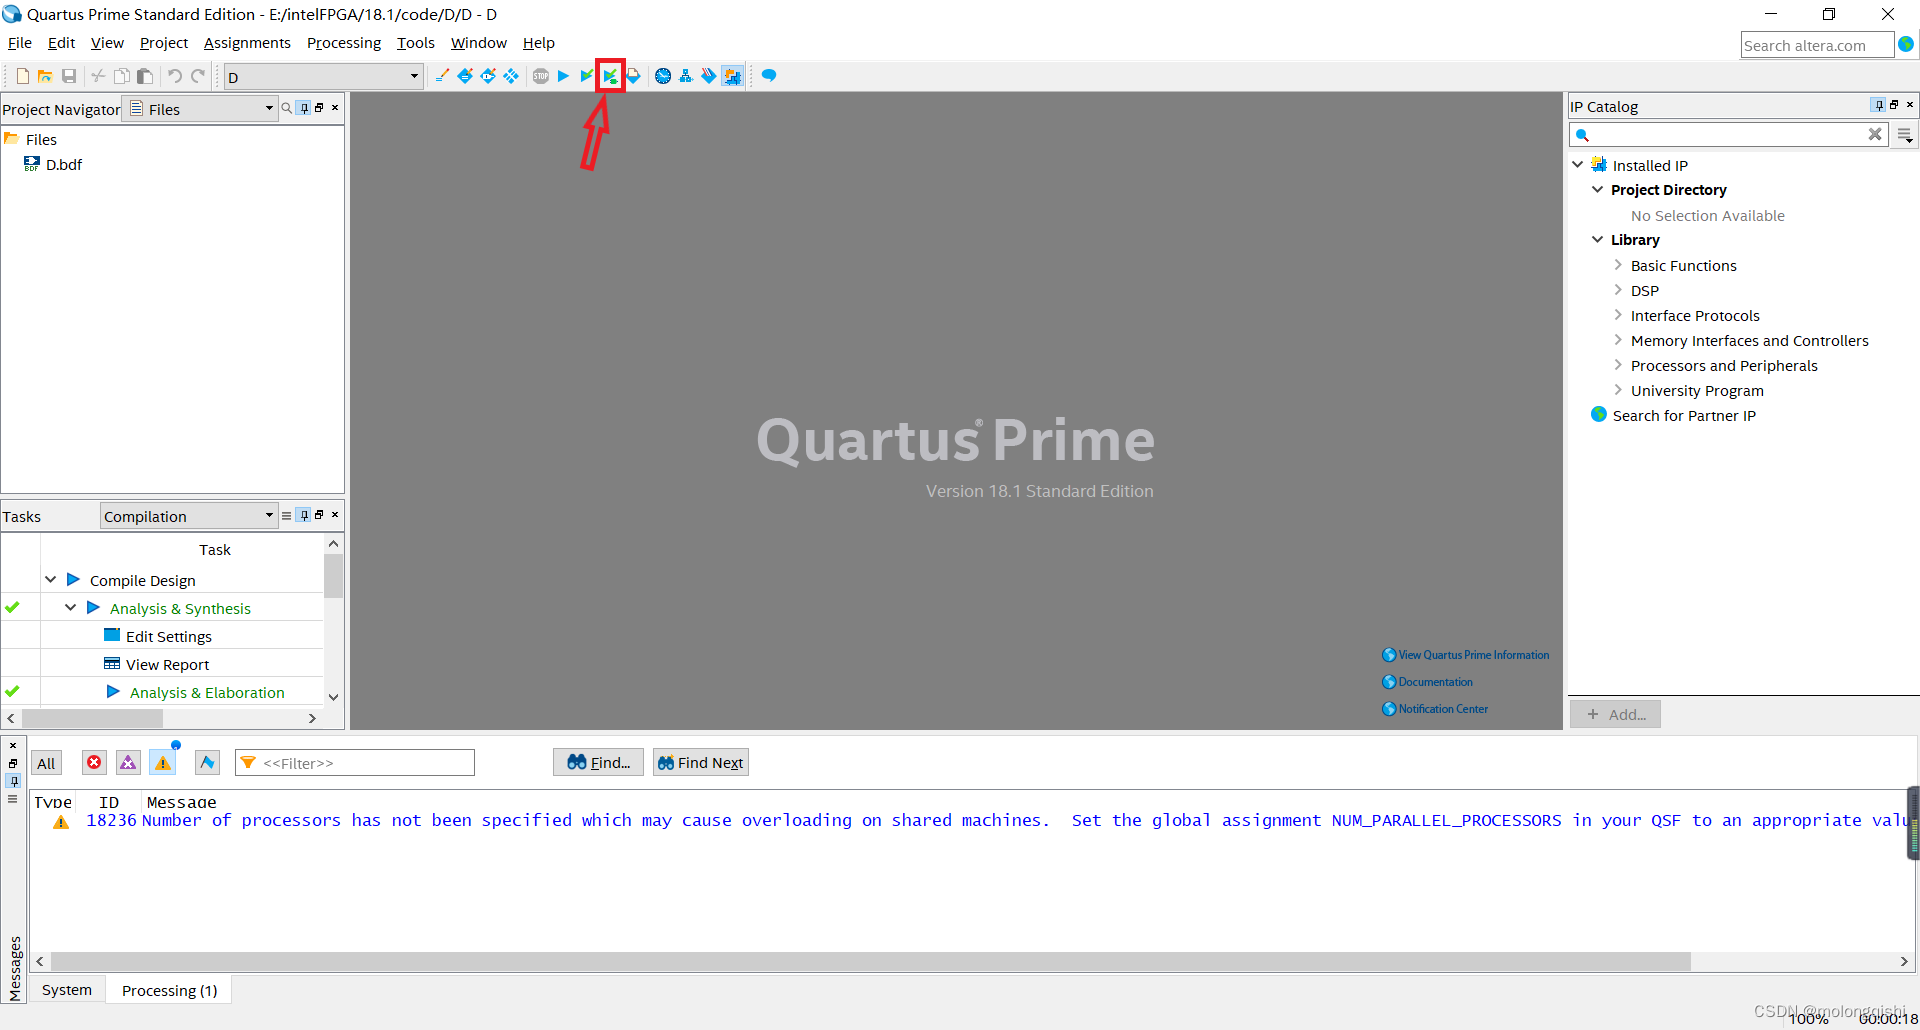Toggle display of error messages in Messages panel

pos(93,762)
